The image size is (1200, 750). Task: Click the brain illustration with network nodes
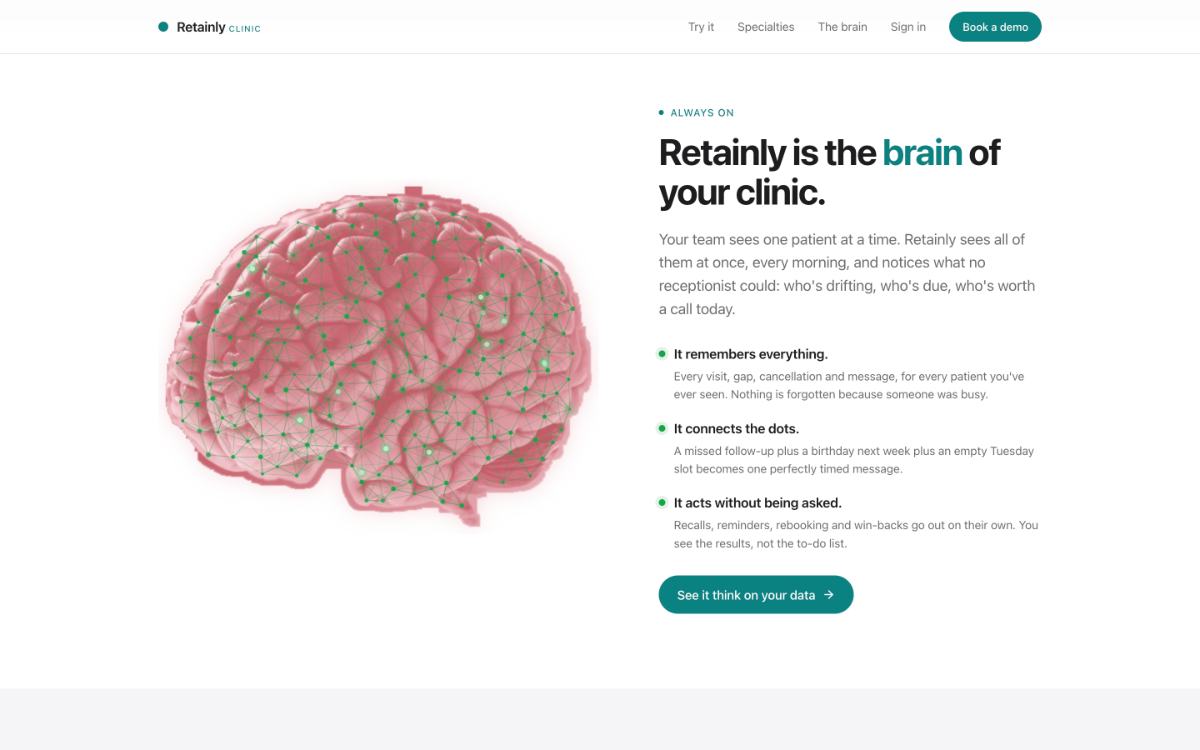378,355
